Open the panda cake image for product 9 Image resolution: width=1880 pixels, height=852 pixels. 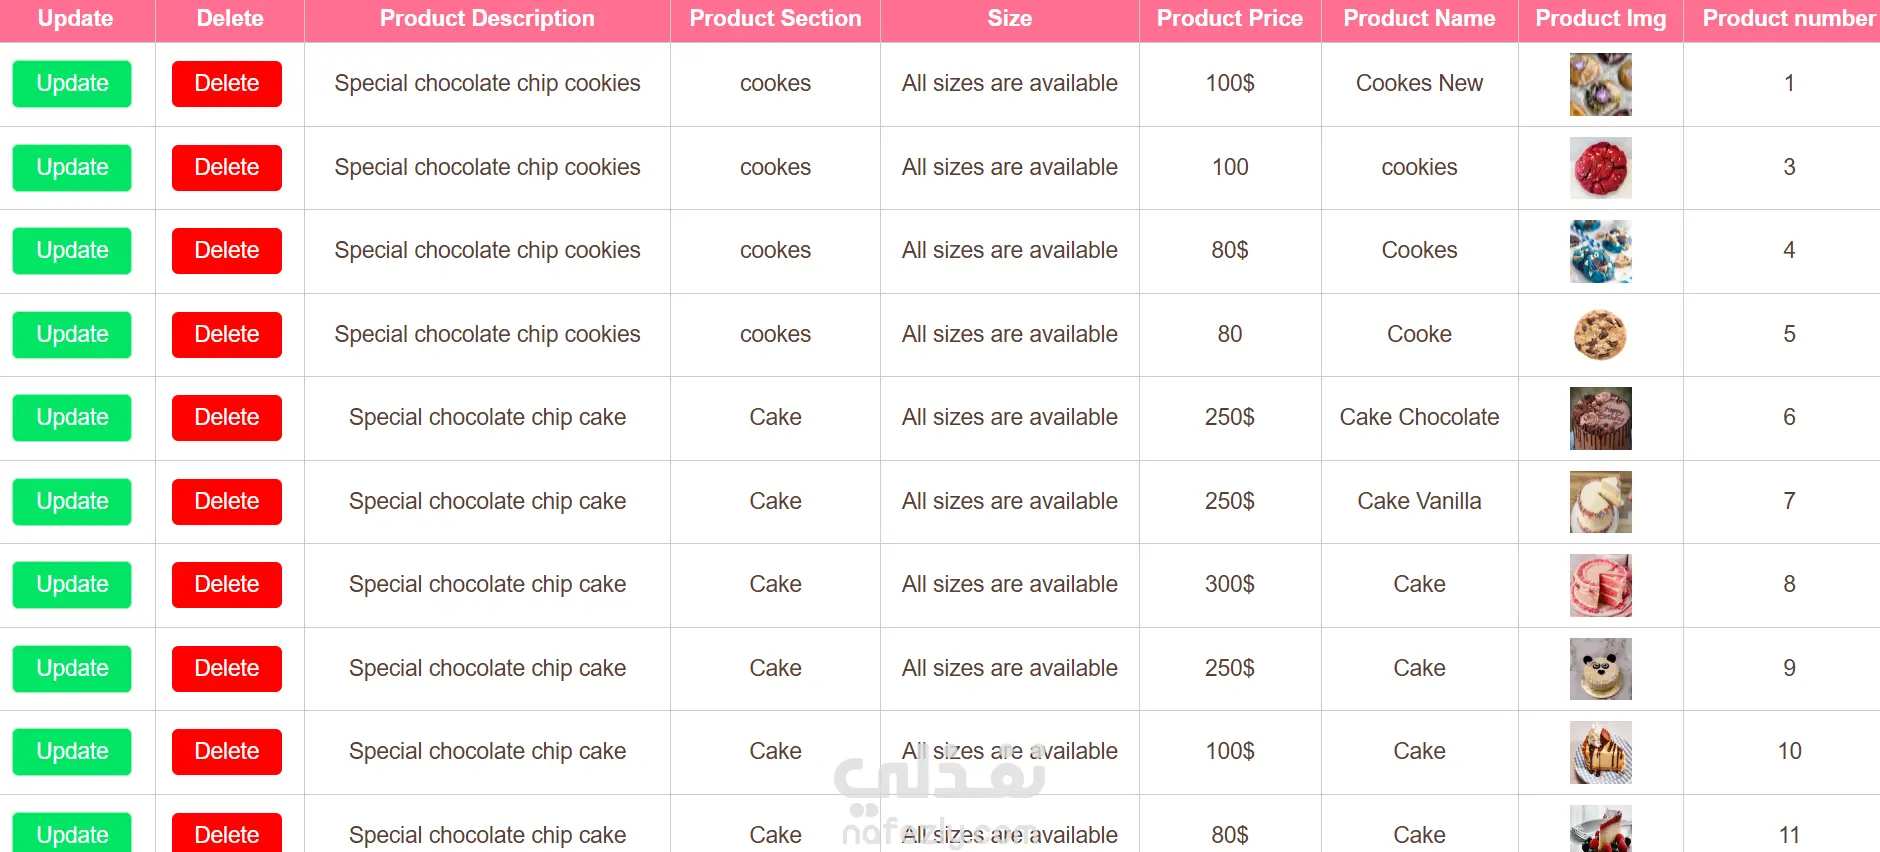(1600, 669)
